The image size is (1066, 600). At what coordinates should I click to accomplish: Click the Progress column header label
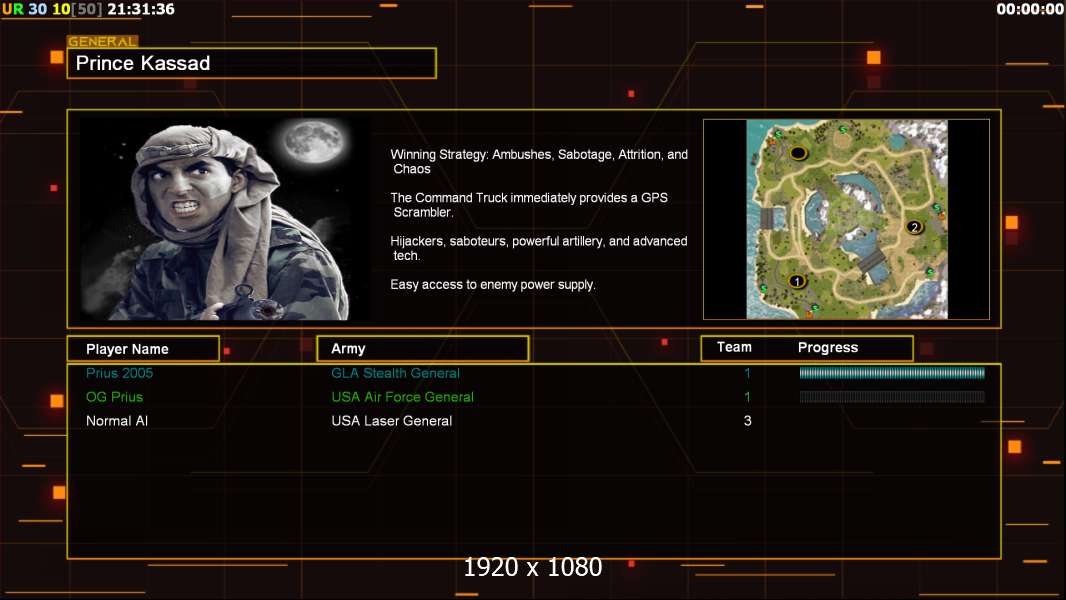pyautogui.click(x=827, y=347)
